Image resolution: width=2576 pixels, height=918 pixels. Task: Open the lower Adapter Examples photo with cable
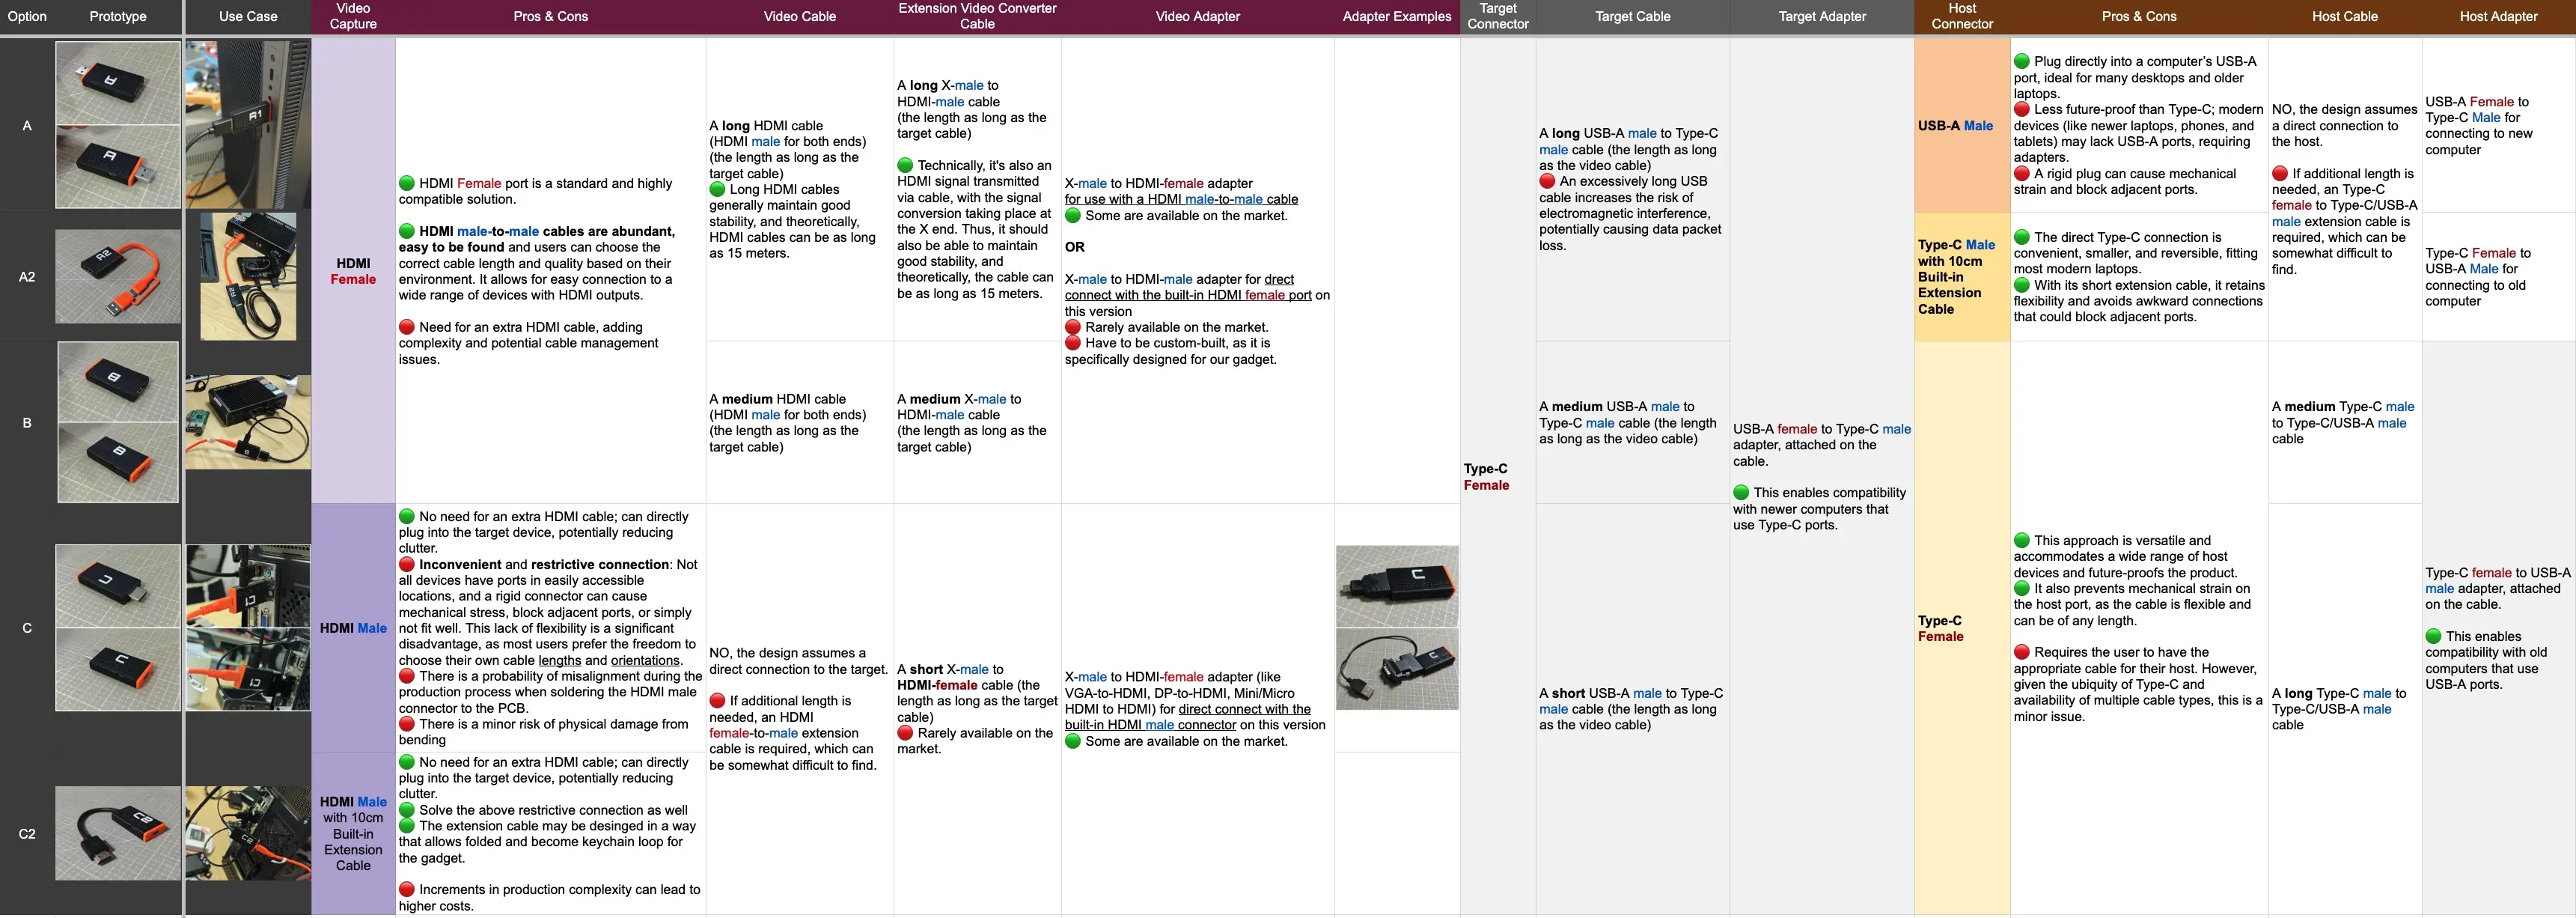1397,669
